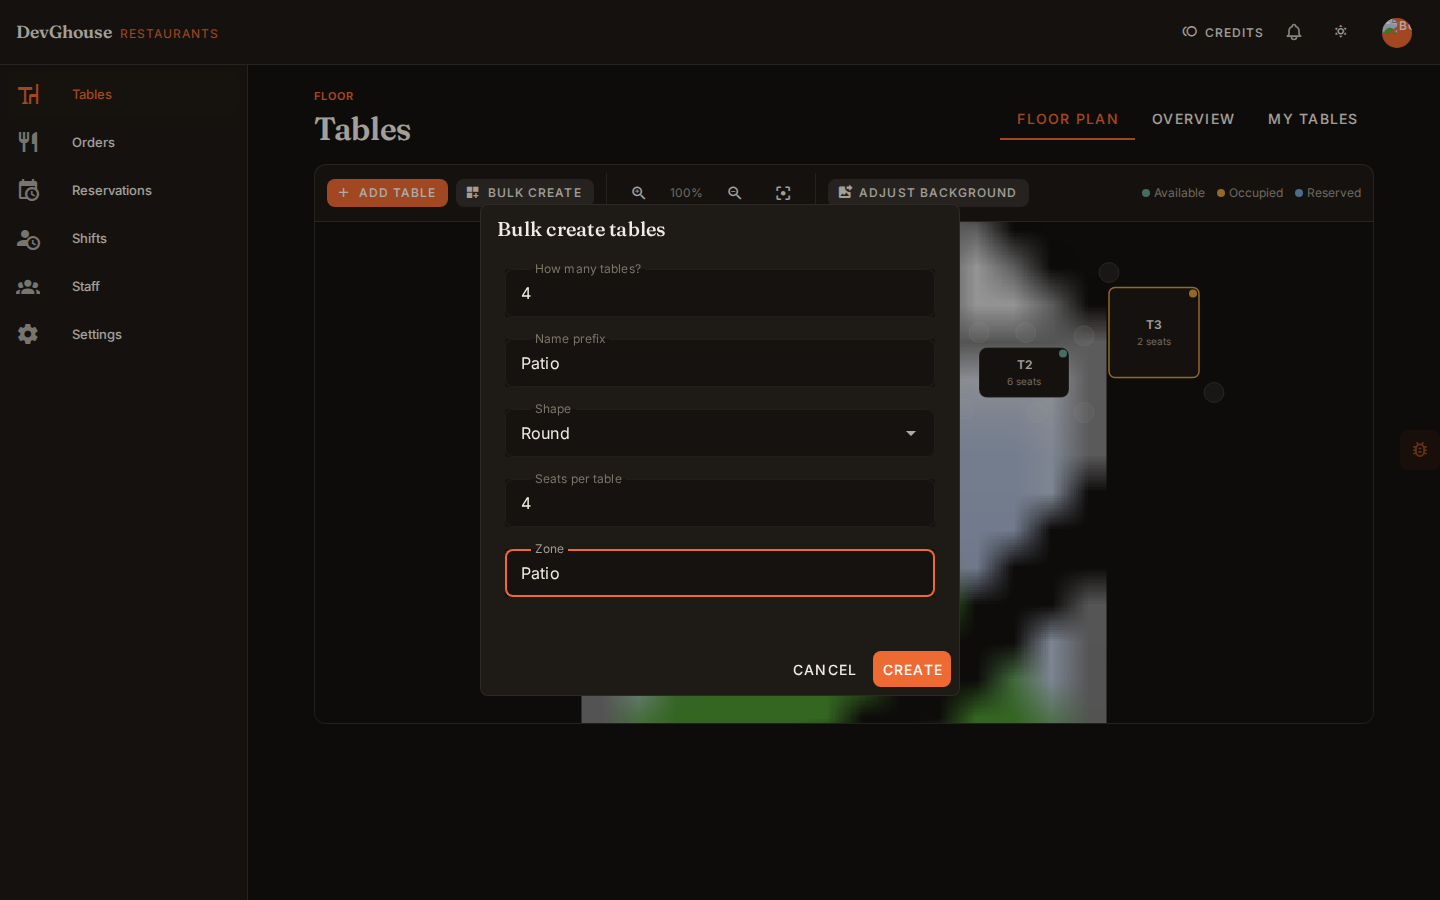Viewport: 1440px width, 900px height.
Task: Open Shifts clock icon in sidebar
Action: [x=28, y=238]
